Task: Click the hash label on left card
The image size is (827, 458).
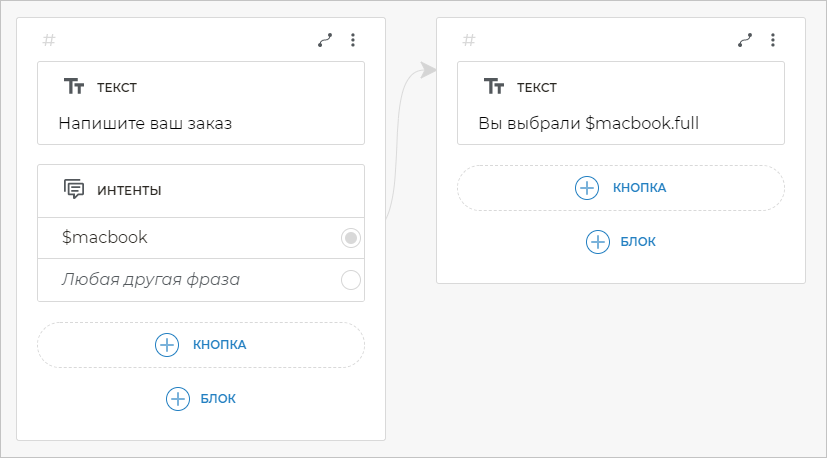Action: [49, 41]
